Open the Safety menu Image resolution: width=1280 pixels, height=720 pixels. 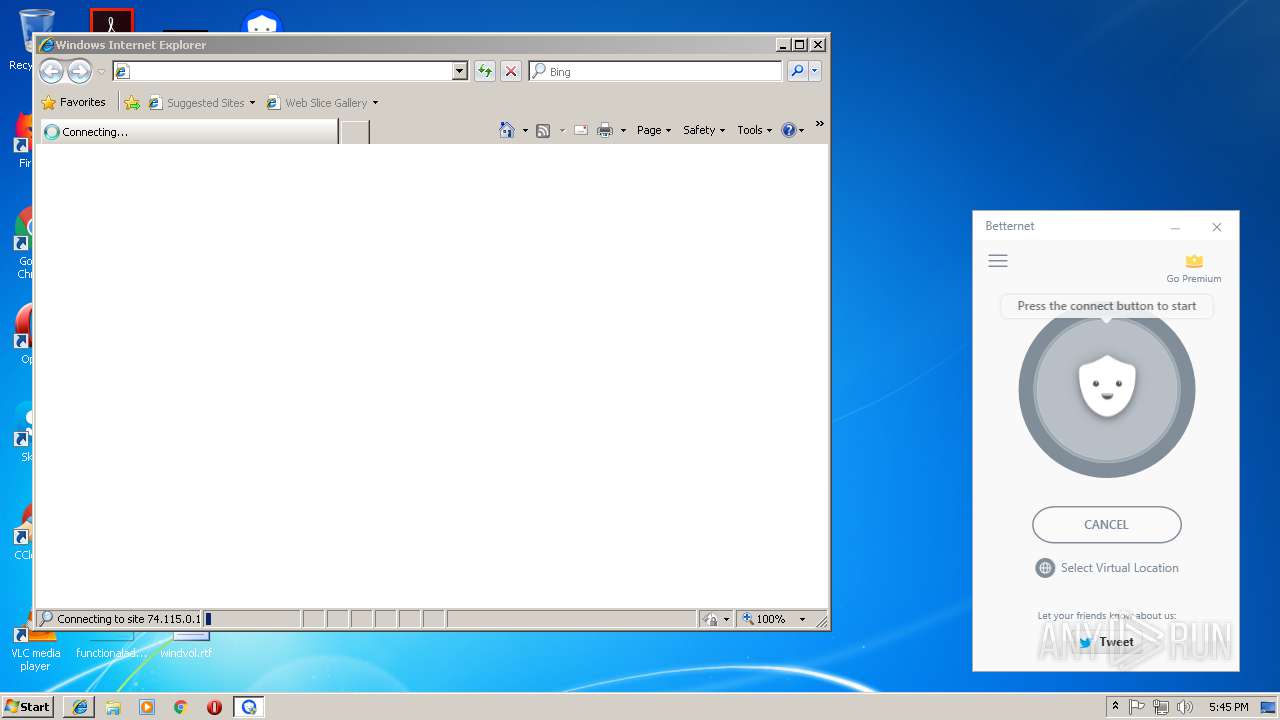tap(704, 130)
